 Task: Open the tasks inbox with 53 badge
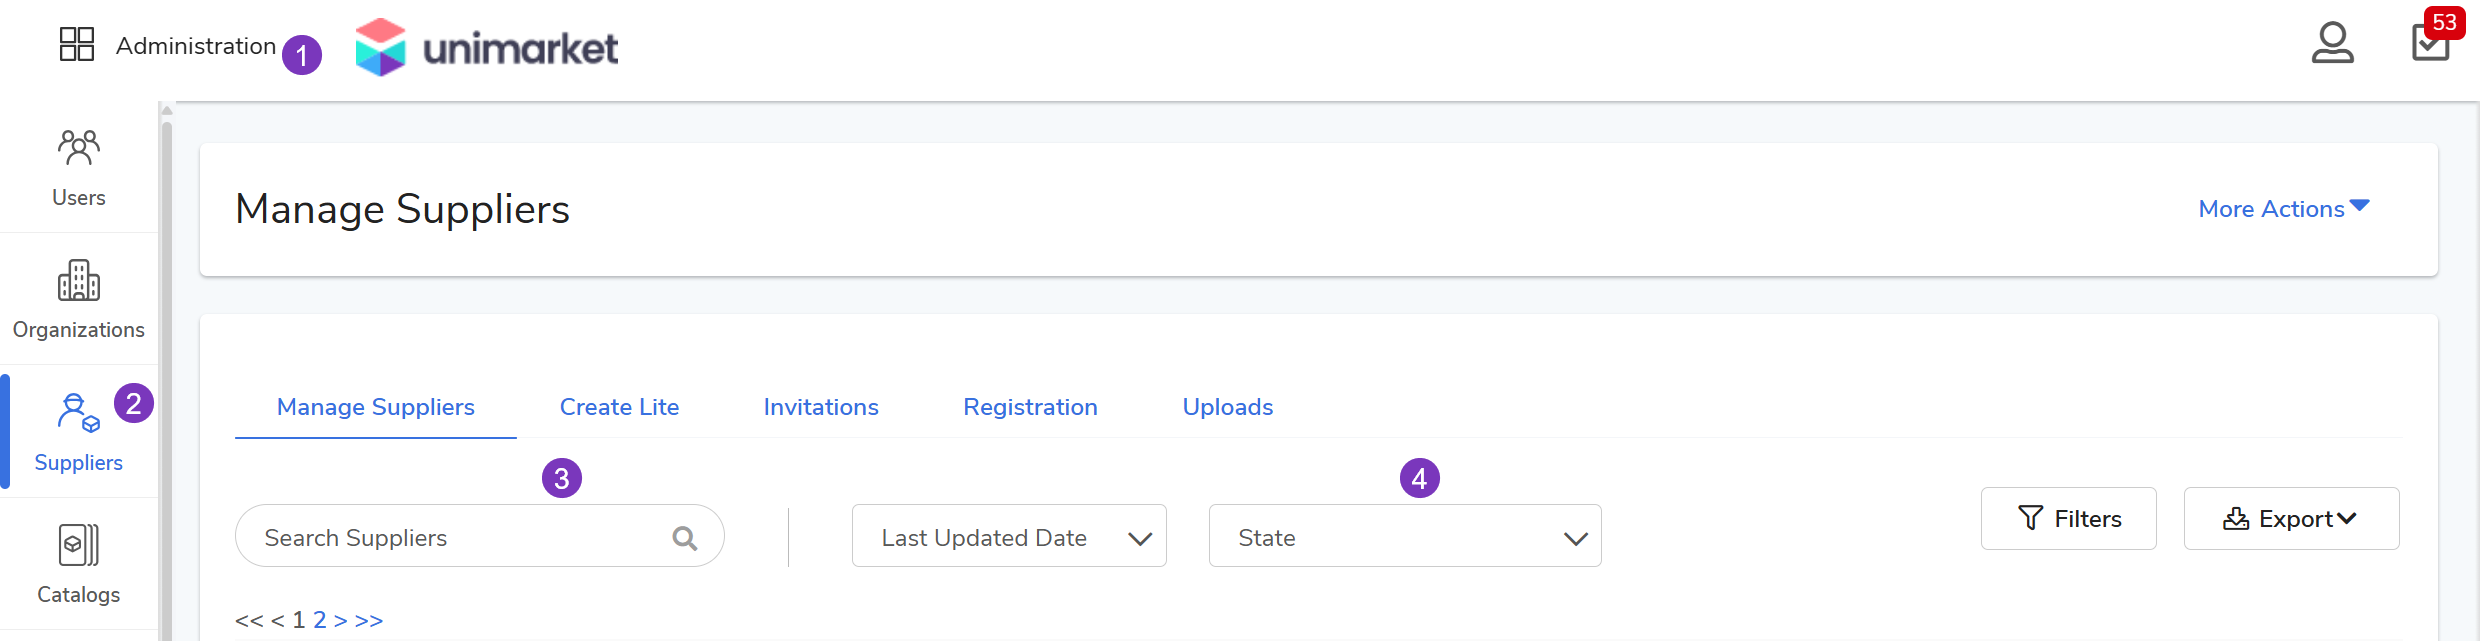click(x=2430, y=43)
